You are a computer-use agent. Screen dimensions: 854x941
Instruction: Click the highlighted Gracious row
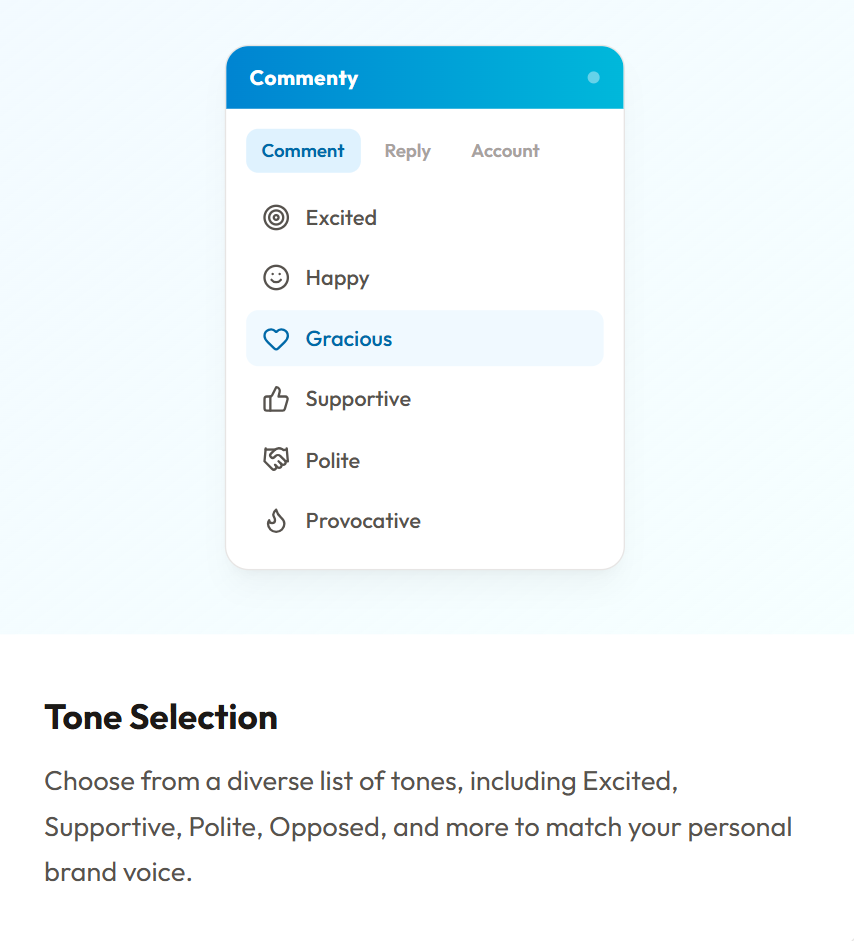425,338
